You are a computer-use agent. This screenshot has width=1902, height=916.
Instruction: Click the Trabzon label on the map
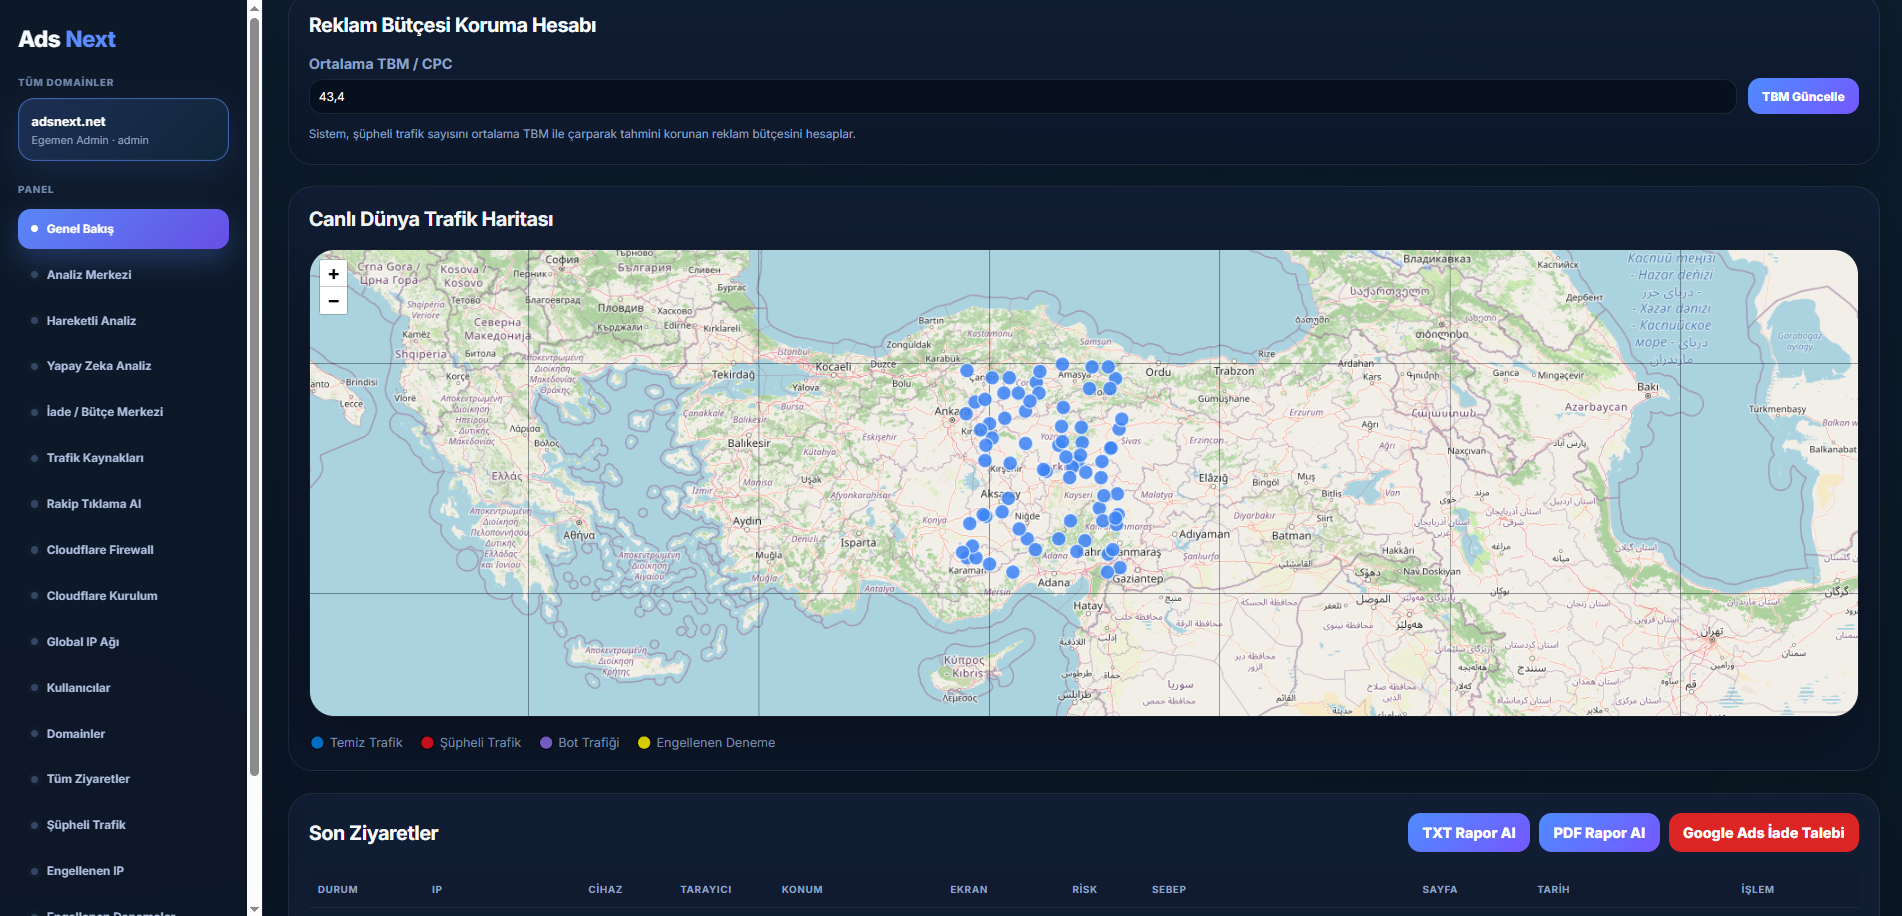point(1234,371)
